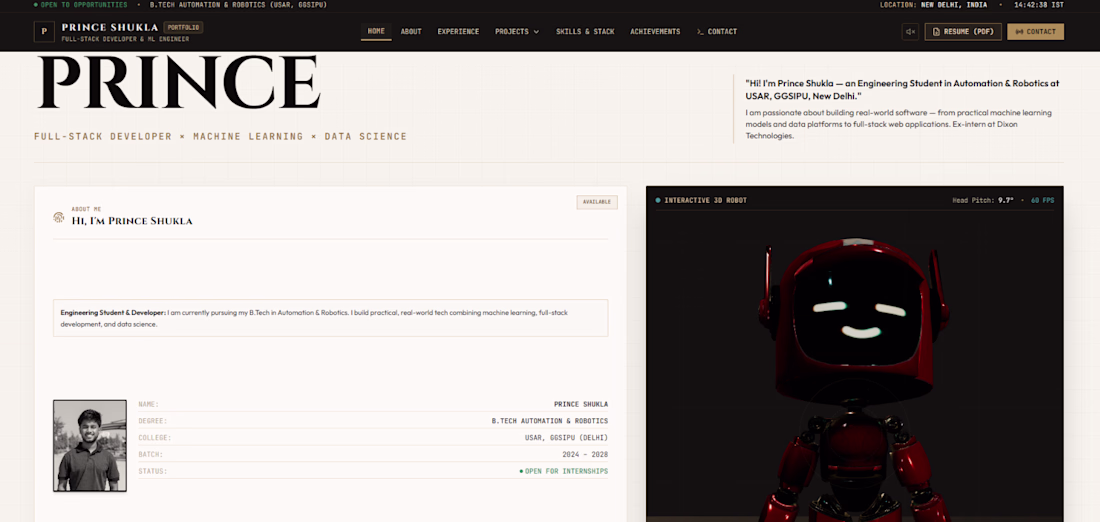Viewport: 1100px width, 522px height.
Task: Click the Available status badge
Action: click(x=597, y=202)
